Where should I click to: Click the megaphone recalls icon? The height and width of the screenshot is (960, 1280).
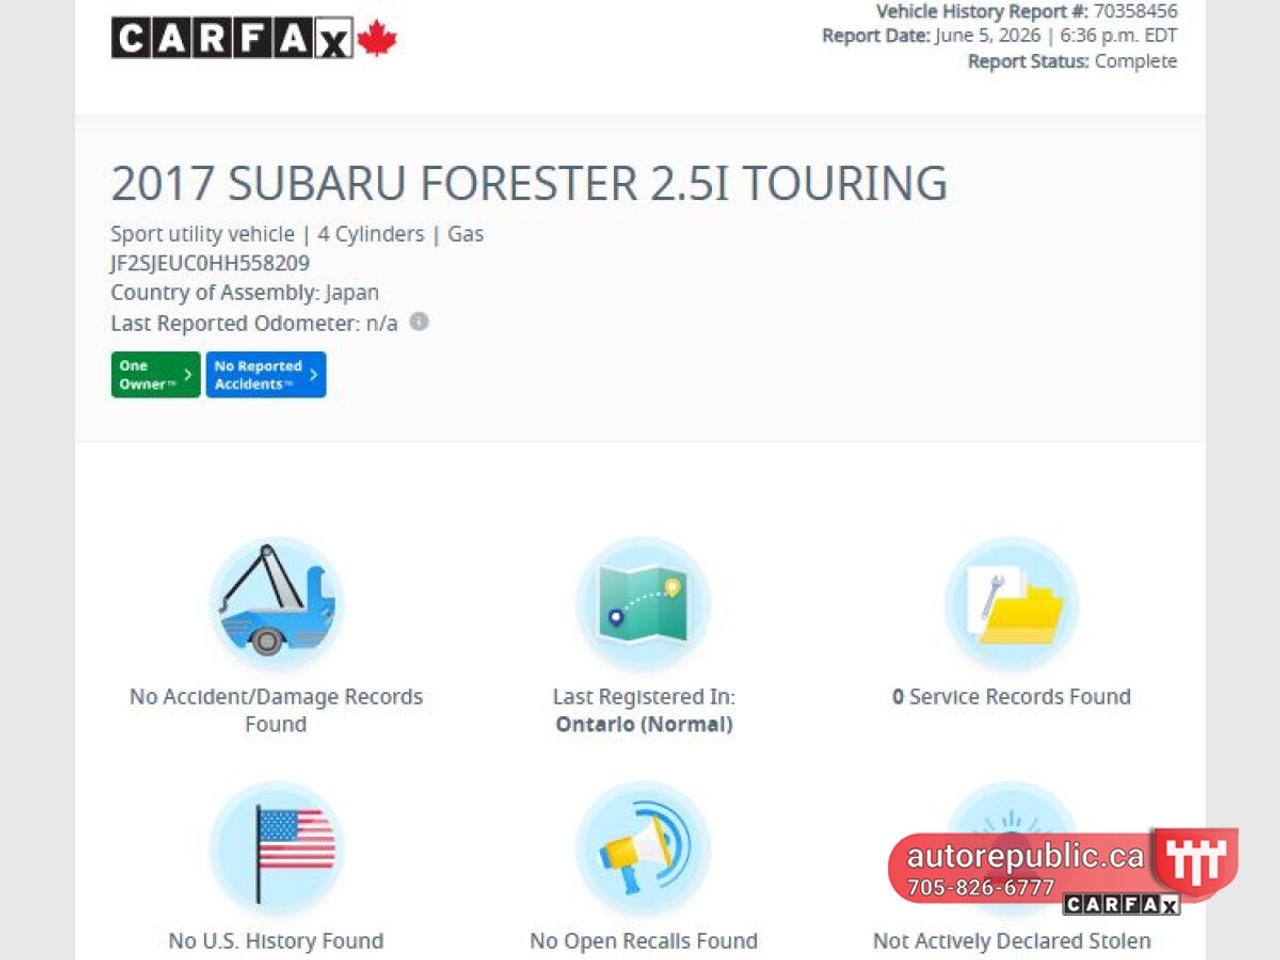click(x=644, y=848)
